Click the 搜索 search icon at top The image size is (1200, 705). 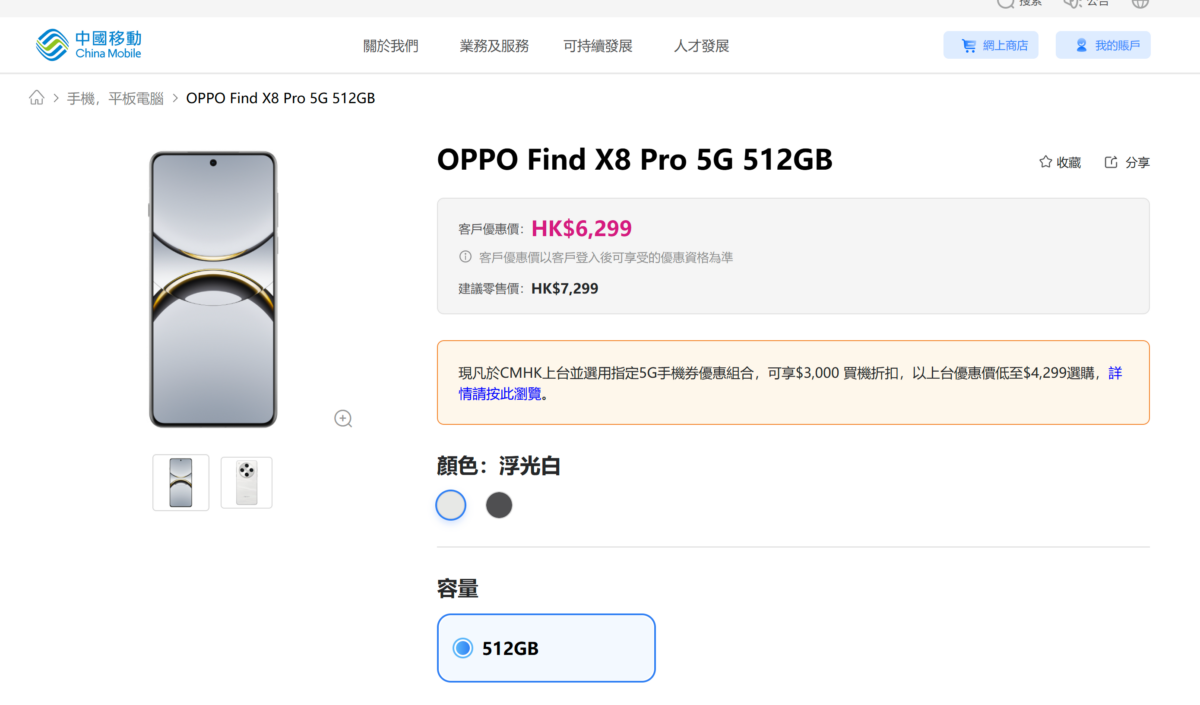point(1005,3)
